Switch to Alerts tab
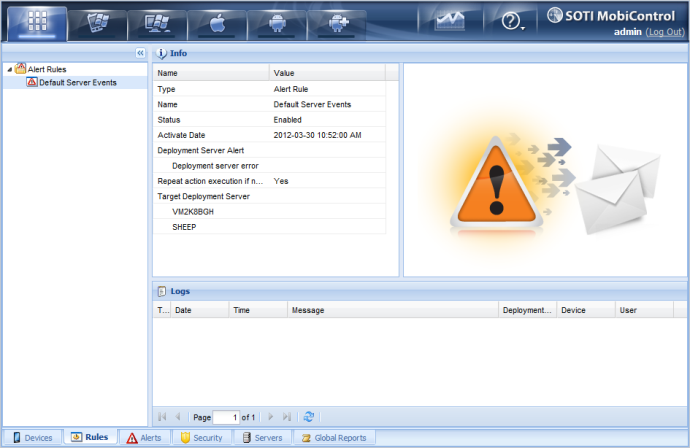The width and height of the screenshot is (690, 448). pos(144,438)
